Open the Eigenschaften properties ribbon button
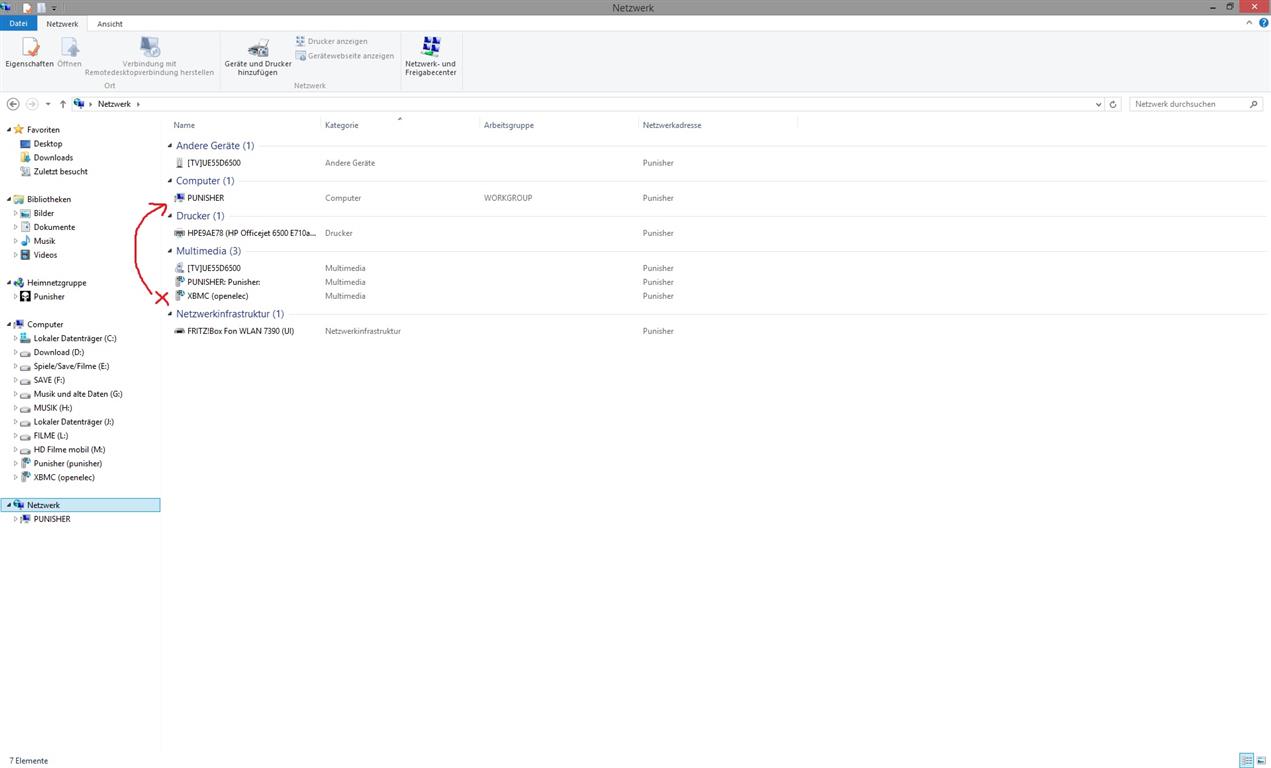The image size is (1271, 768). tap(30, 53)
